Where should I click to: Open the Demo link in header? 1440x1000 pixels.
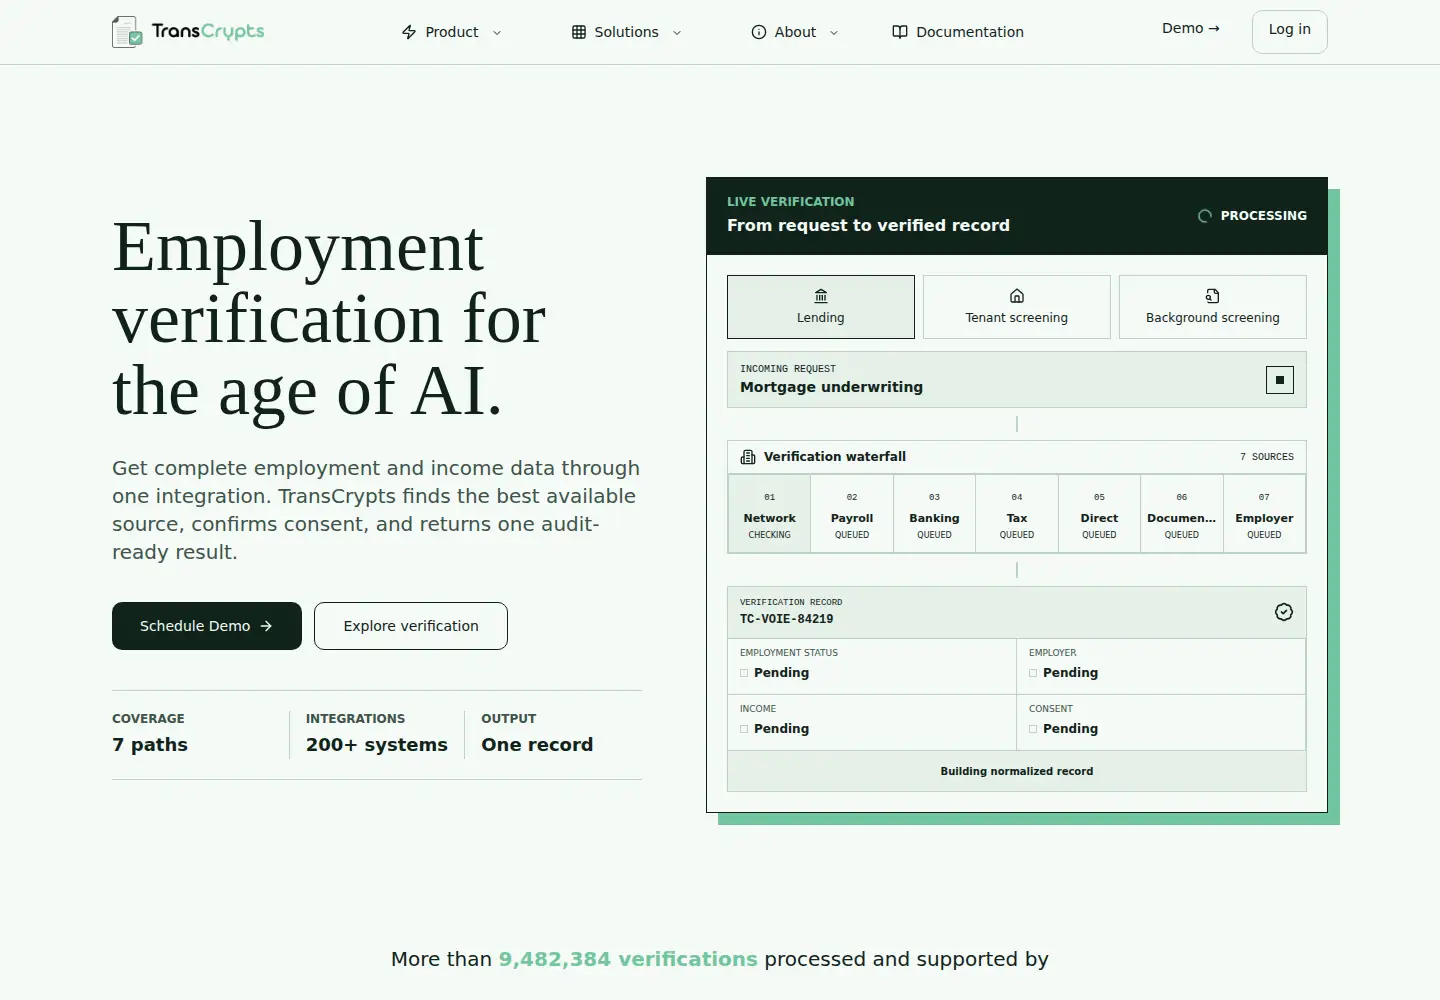(1191, 29)
